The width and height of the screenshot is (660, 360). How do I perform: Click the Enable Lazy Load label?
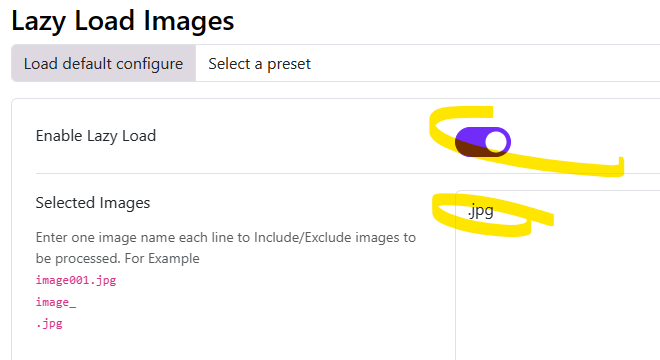click(x=96, y=136)
